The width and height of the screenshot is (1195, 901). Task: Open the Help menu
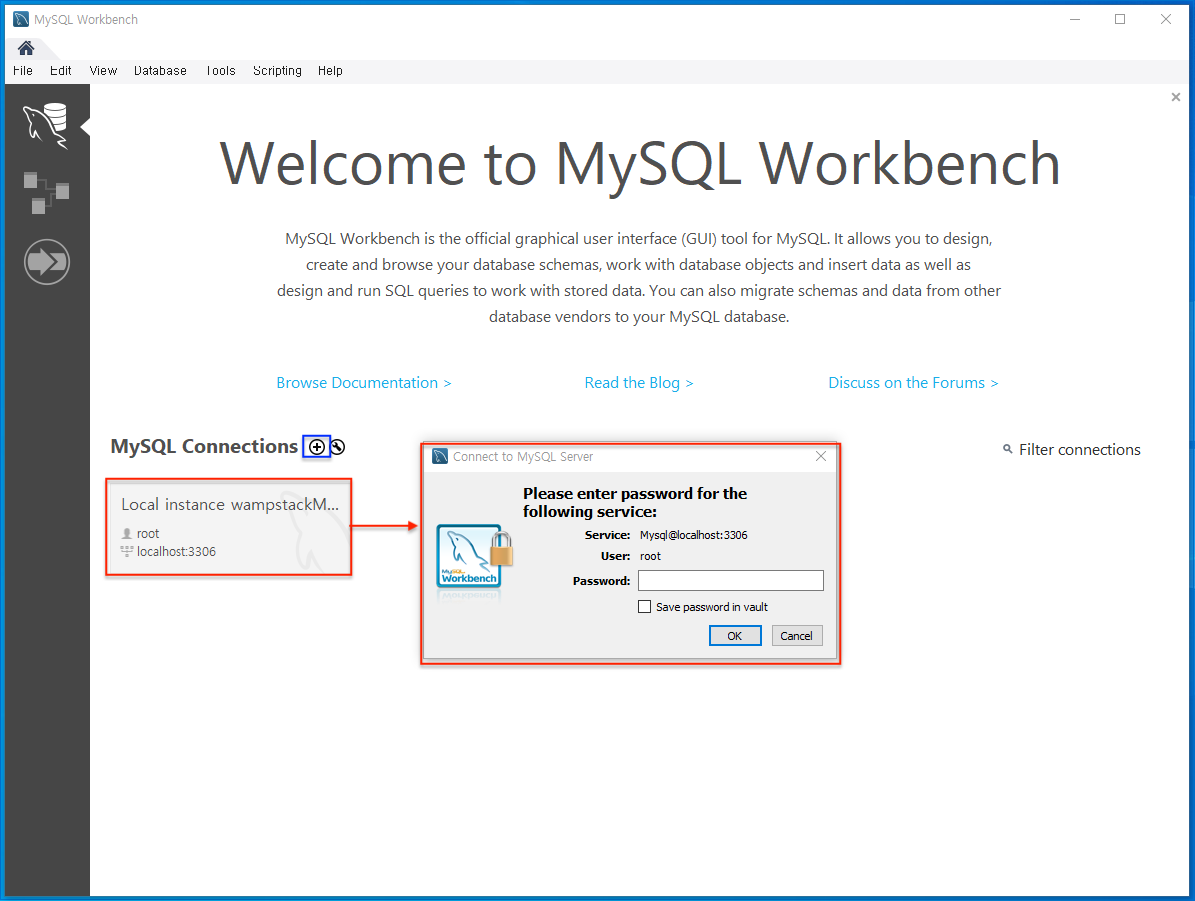pyautogui.click(x=330, y=71)
